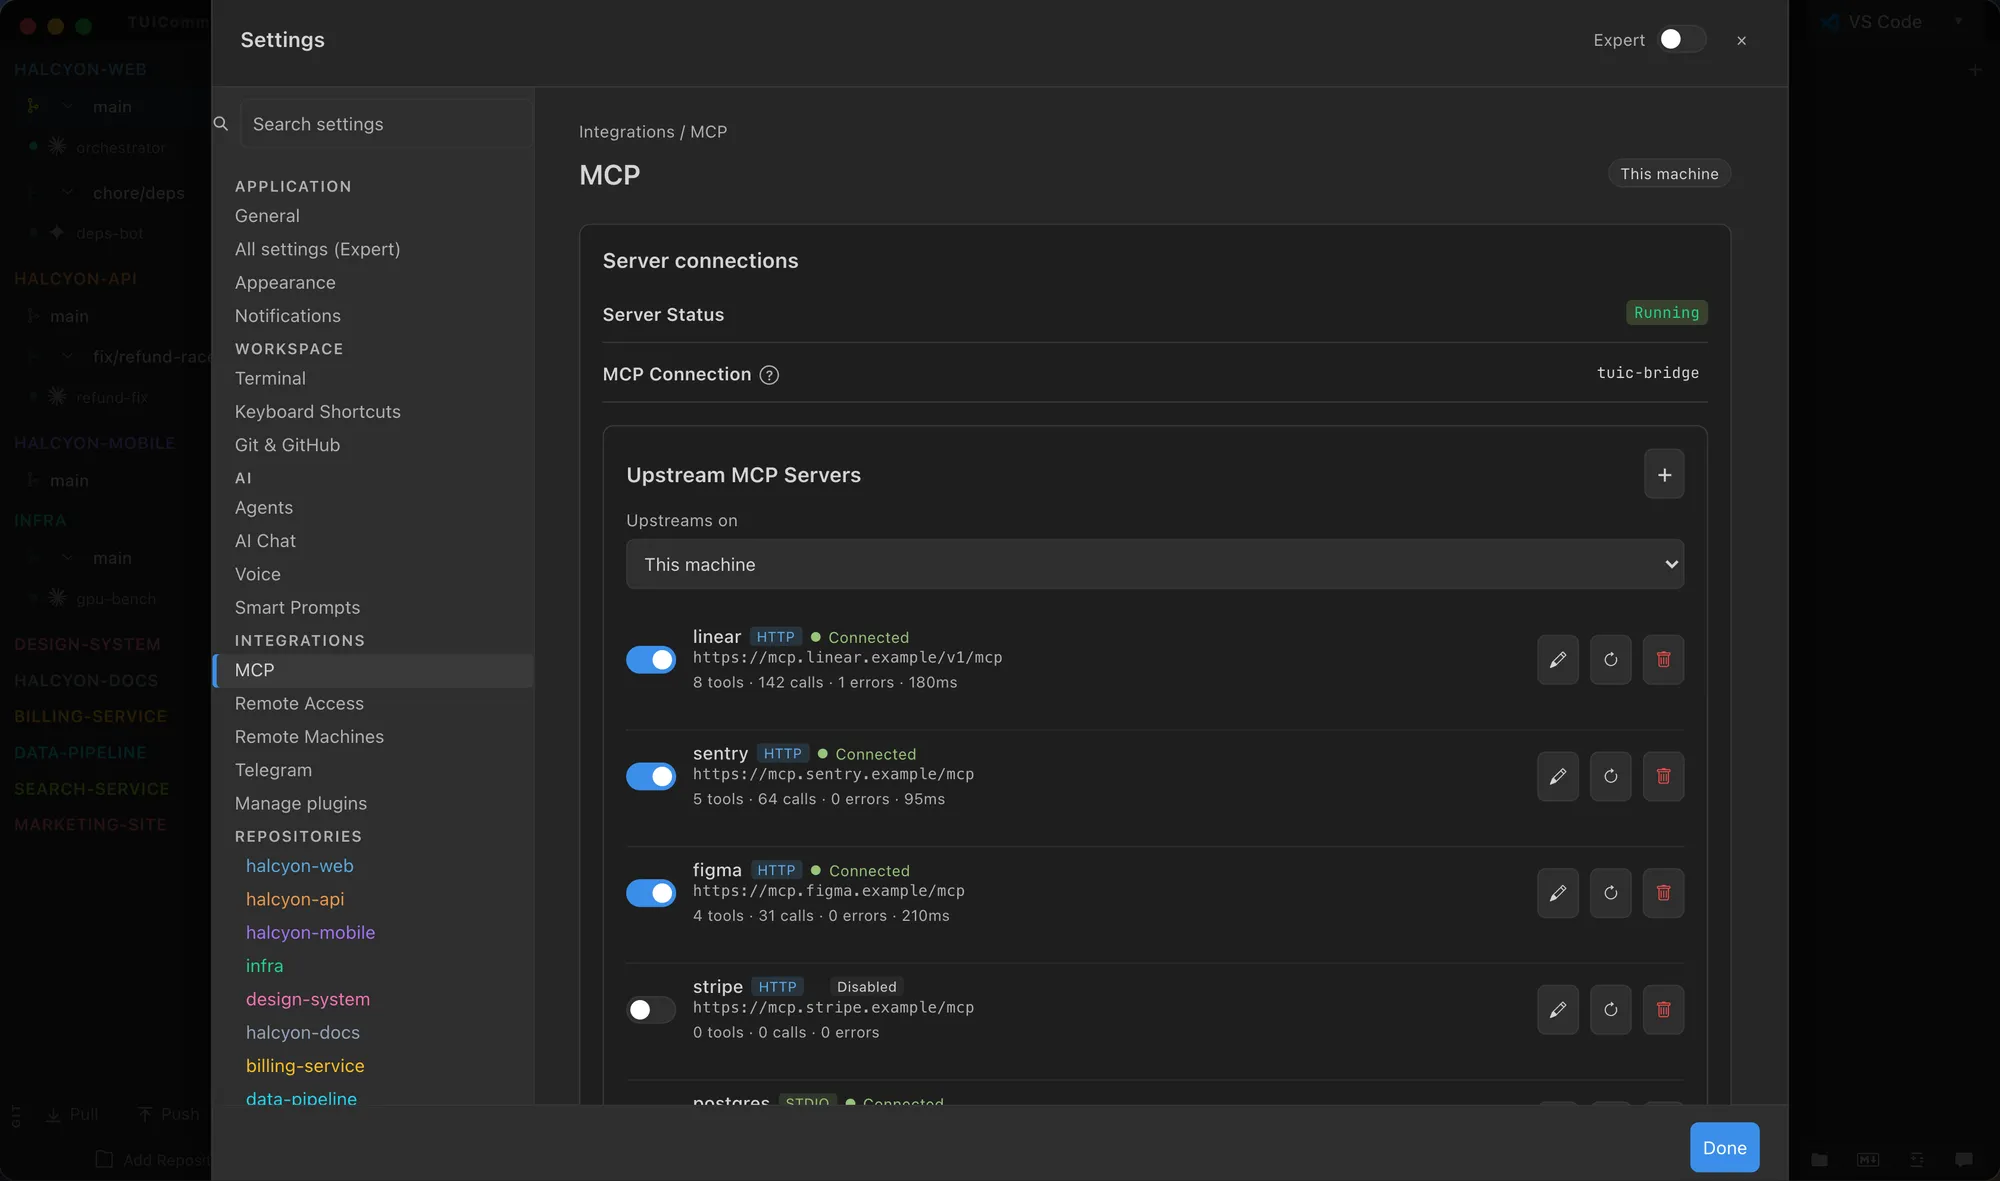Turn off the figma server
The width and height of the screenshot is (2000, 1181).
pos(651,893)
